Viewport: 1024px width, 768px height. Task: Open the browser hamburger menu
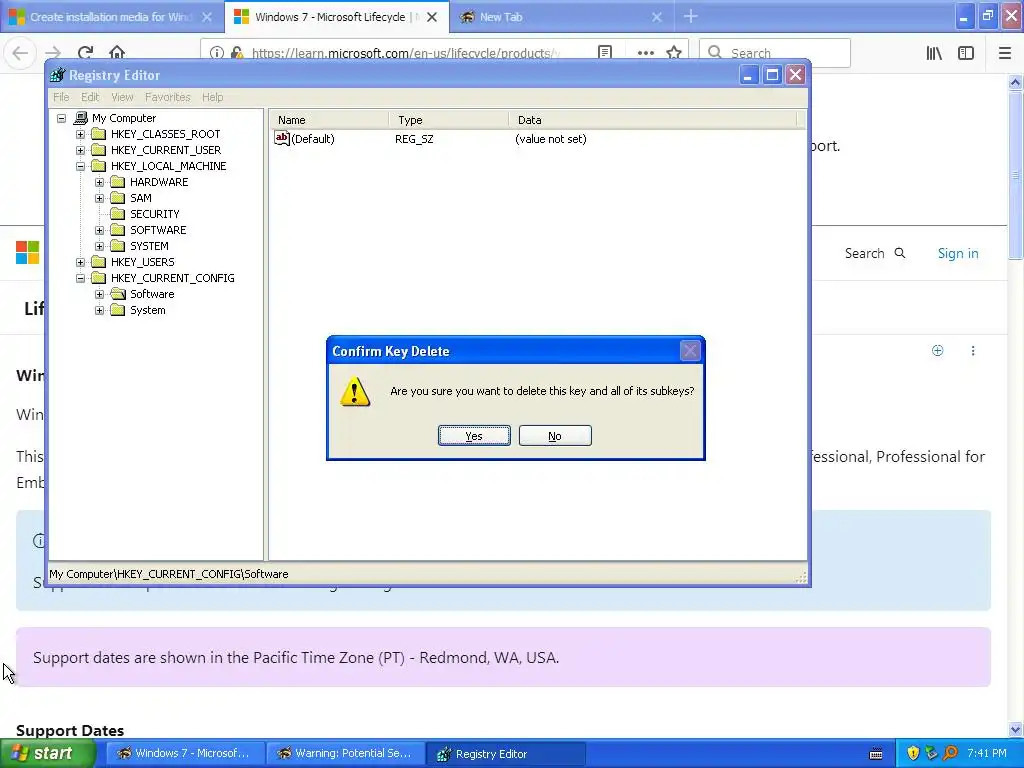point(1004,53)
